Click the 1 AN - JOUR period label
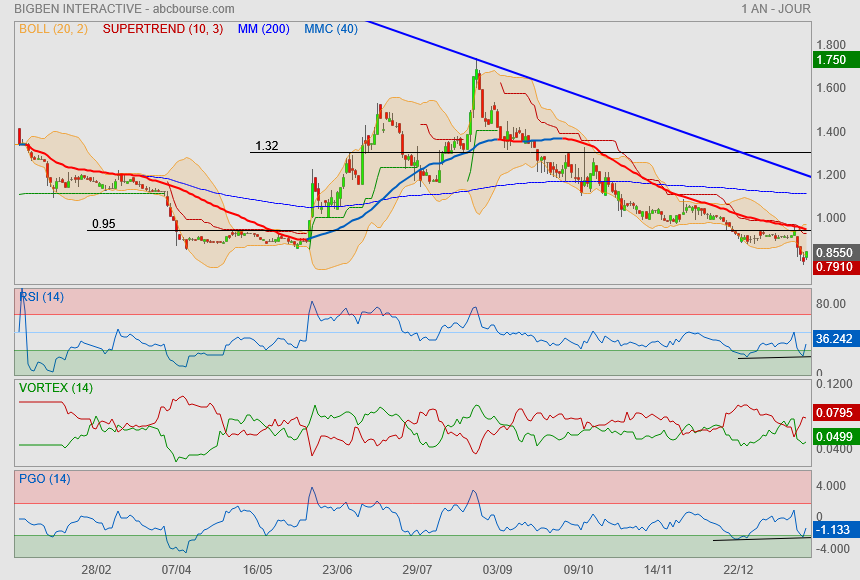The width and height of the screenshot is (860, 580). click(x=776, y=9)
